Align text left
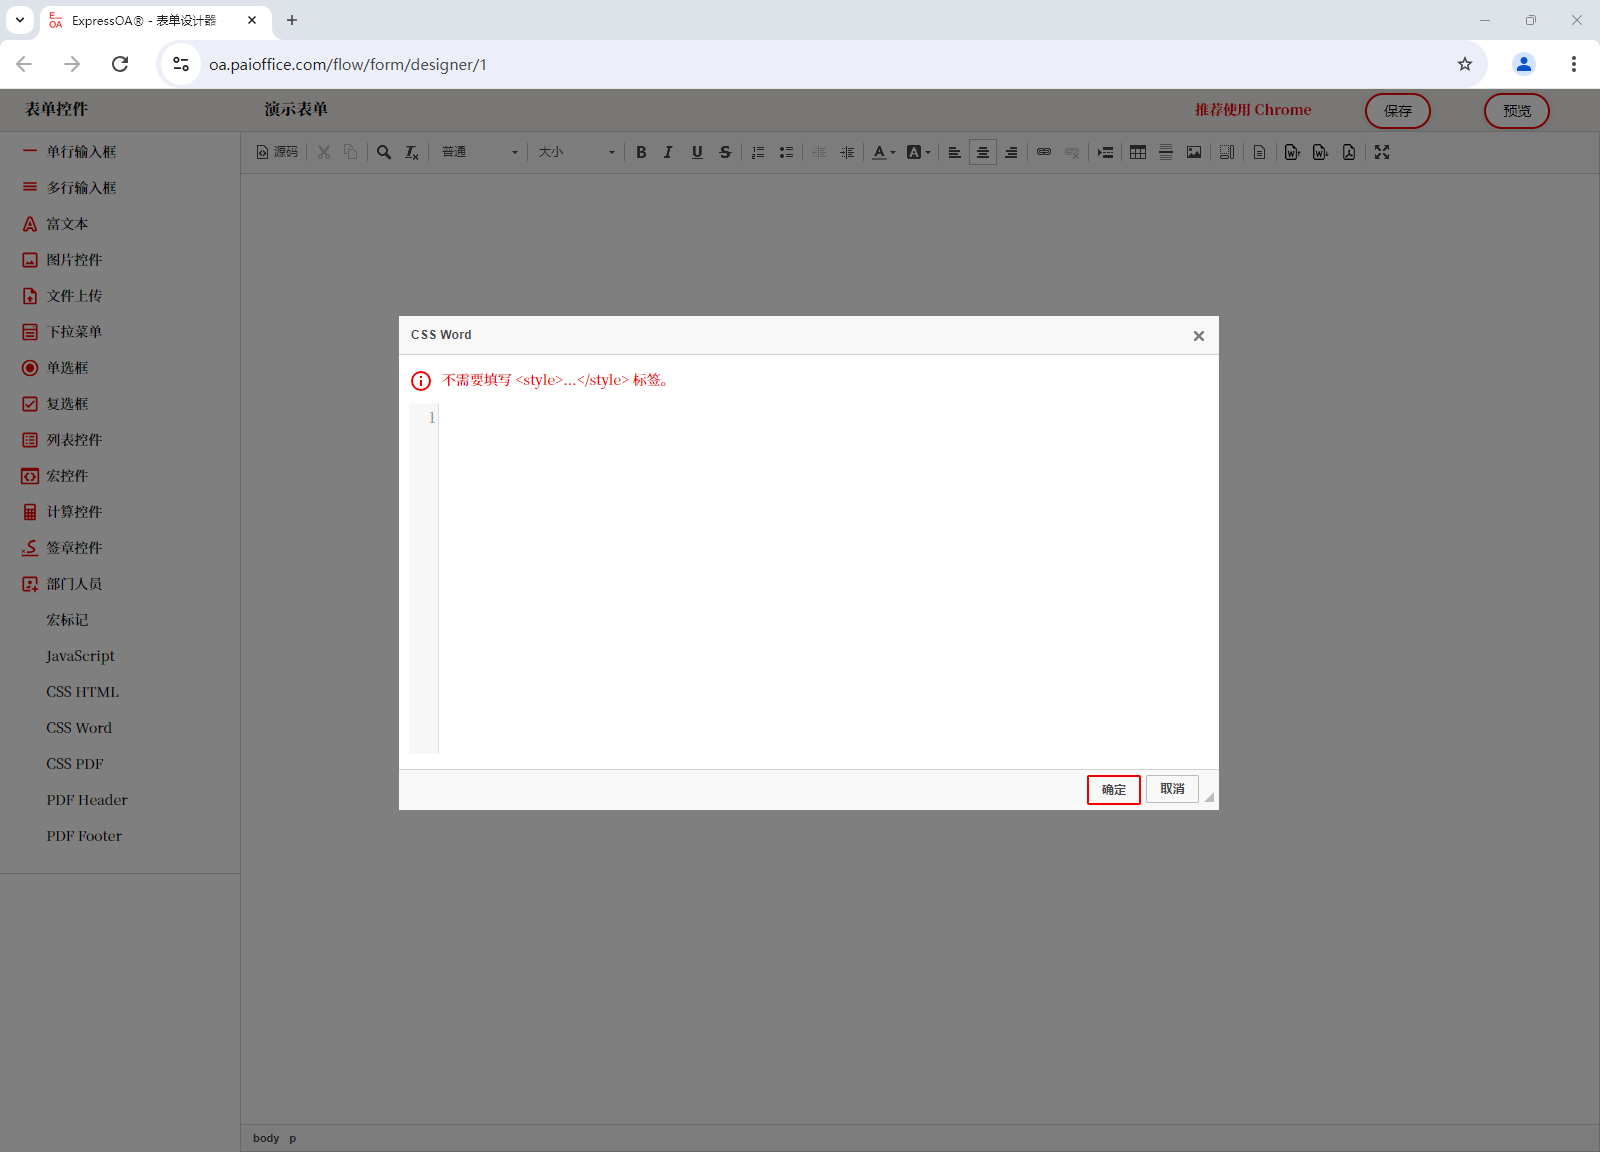Screen dimensions: 1600x1152 [954, 152]
